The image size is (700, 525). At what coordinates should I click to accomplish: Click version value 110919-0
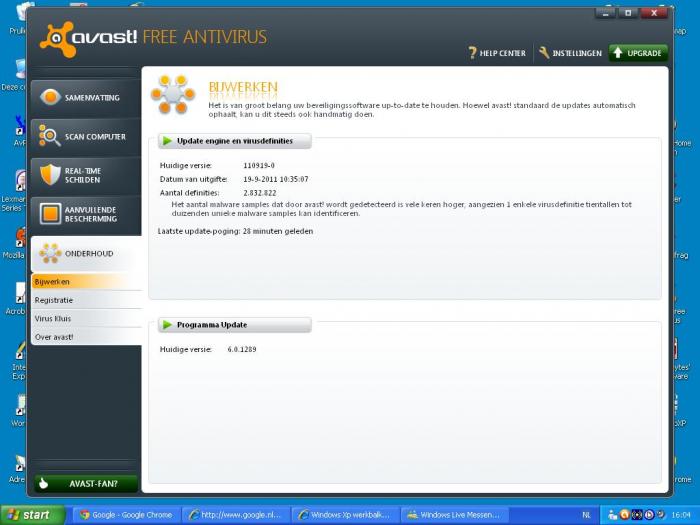[259, 166]
